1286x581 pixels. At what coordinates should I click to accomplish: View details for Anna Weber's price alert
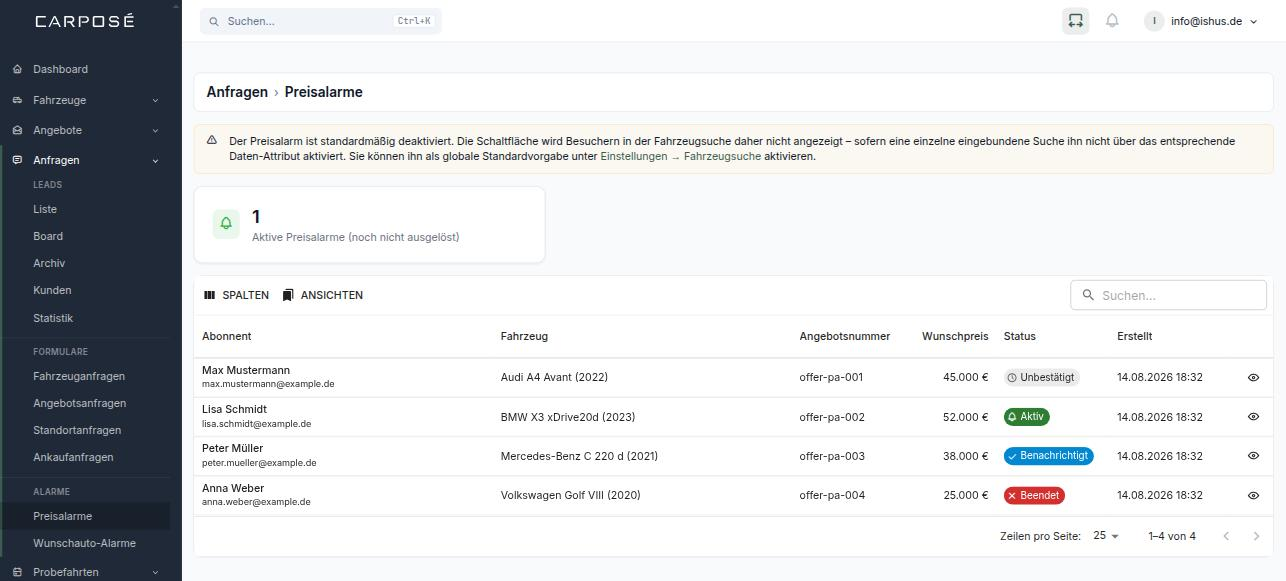click(x=1253, y=495)
